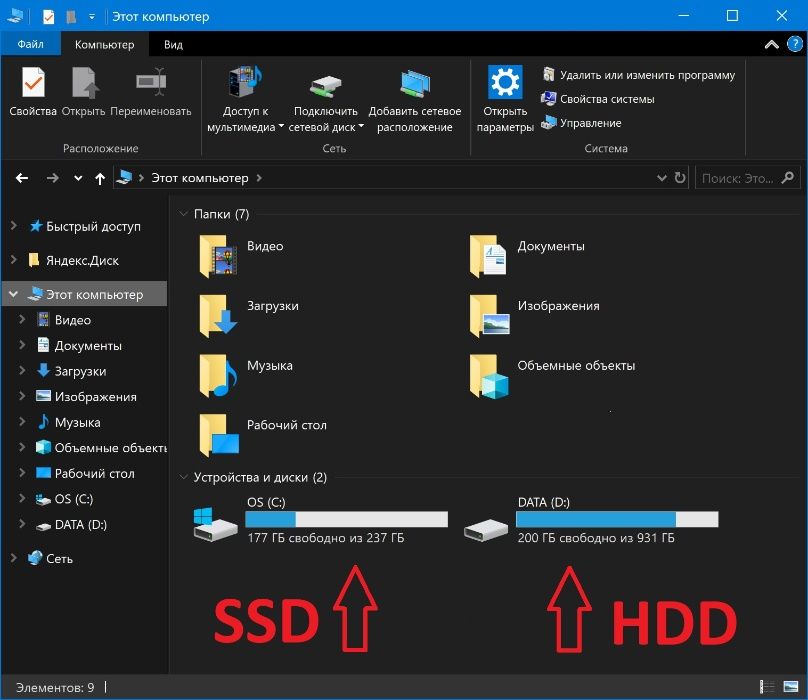The height and width of the screenshot is (700, 808).
Task: Switch to the Файл tab
Action: coord(31,44)
